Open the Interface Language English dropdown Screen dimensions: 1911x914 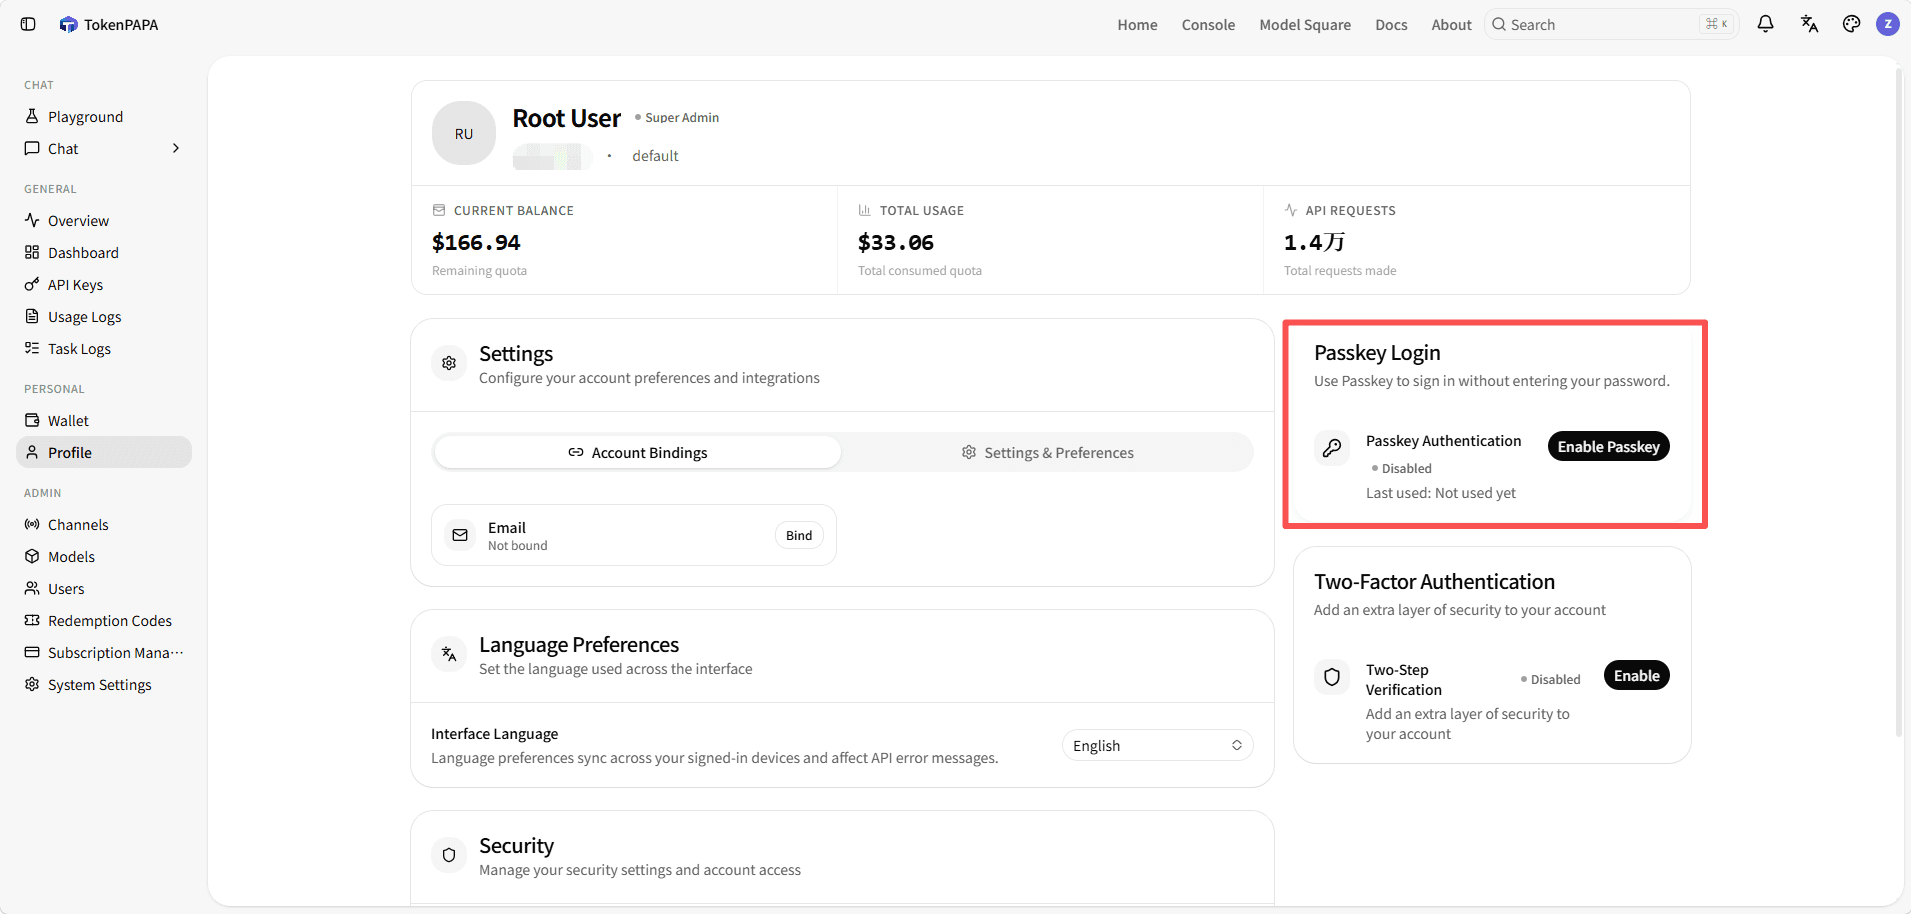(1157, 745)
